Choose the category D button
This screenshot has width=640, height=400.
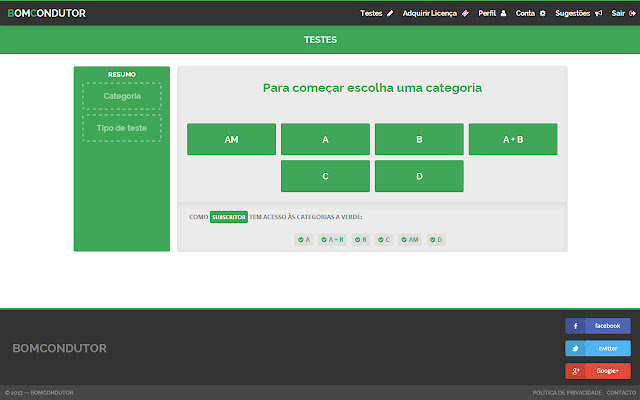tap(419, 176)
